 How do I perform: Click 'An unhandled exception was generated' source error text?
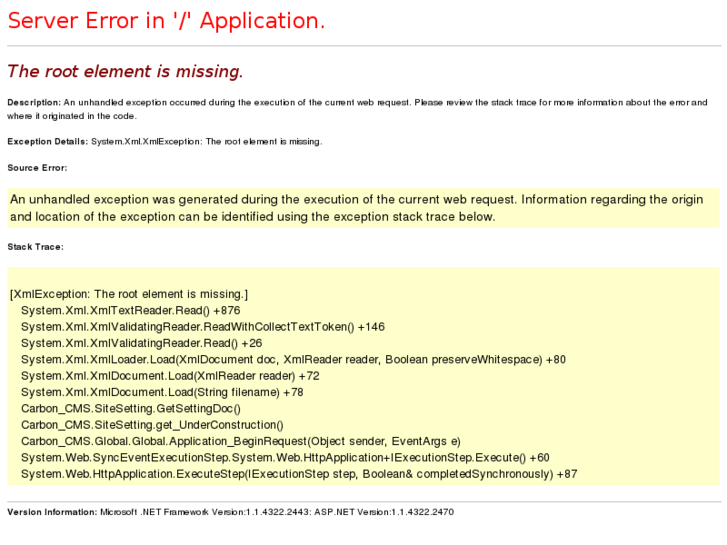[x=357, y=208]
